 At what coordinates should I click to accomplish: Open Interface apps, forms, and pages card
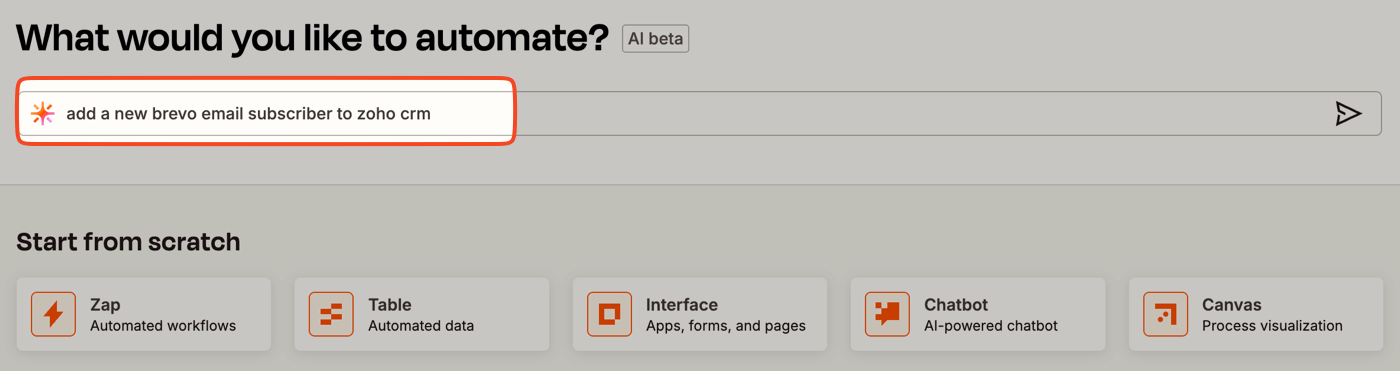(700, 314)
